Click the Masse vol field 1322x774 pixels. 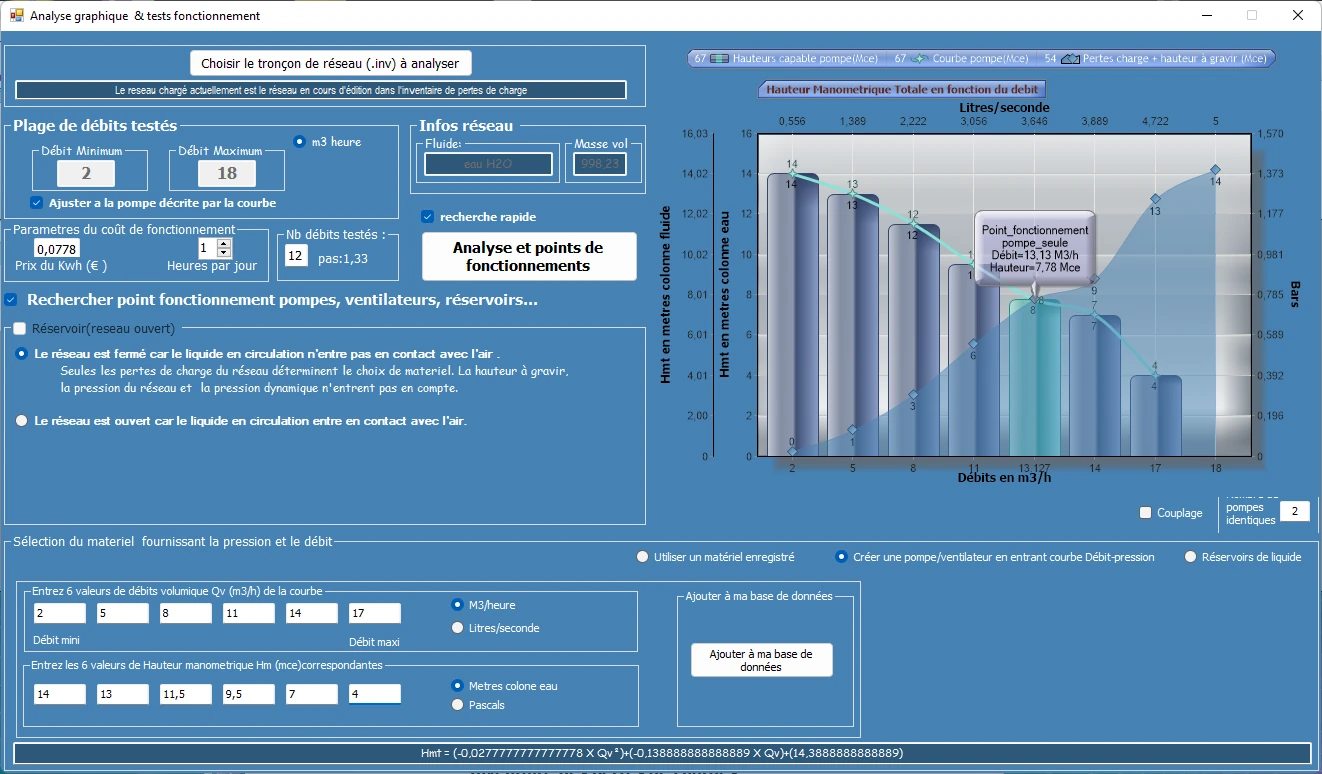(600, 164)
